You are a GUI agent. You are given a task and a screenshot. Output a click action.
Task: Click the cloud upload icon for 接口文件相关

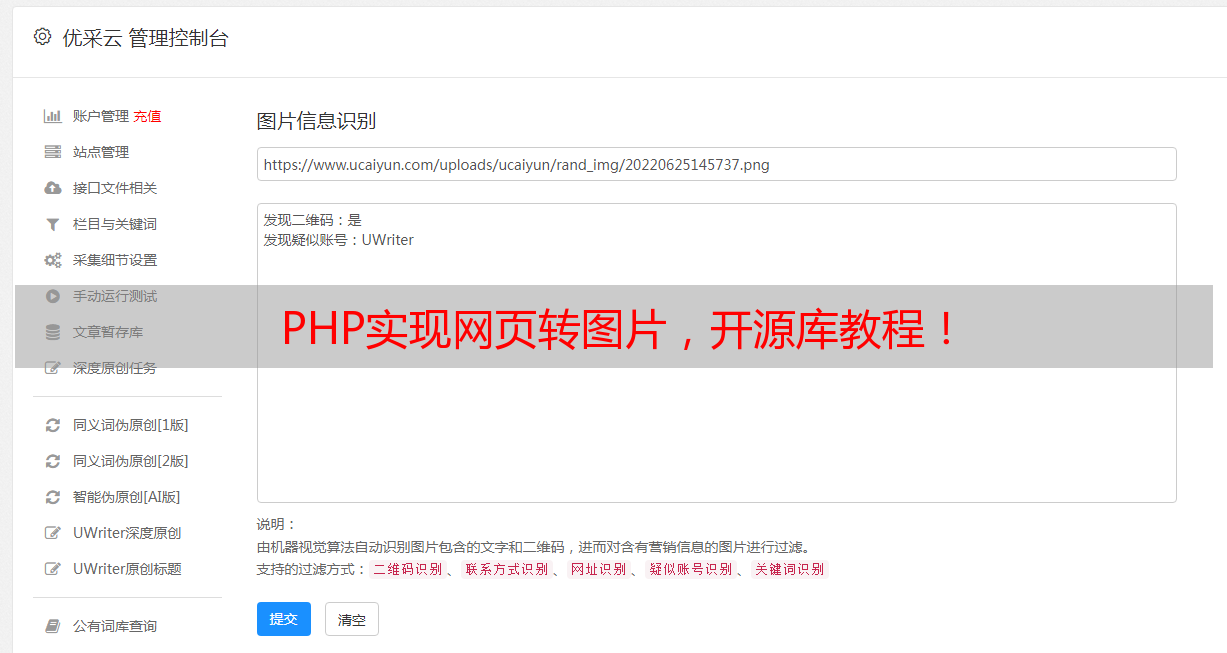tap(53, 188)
